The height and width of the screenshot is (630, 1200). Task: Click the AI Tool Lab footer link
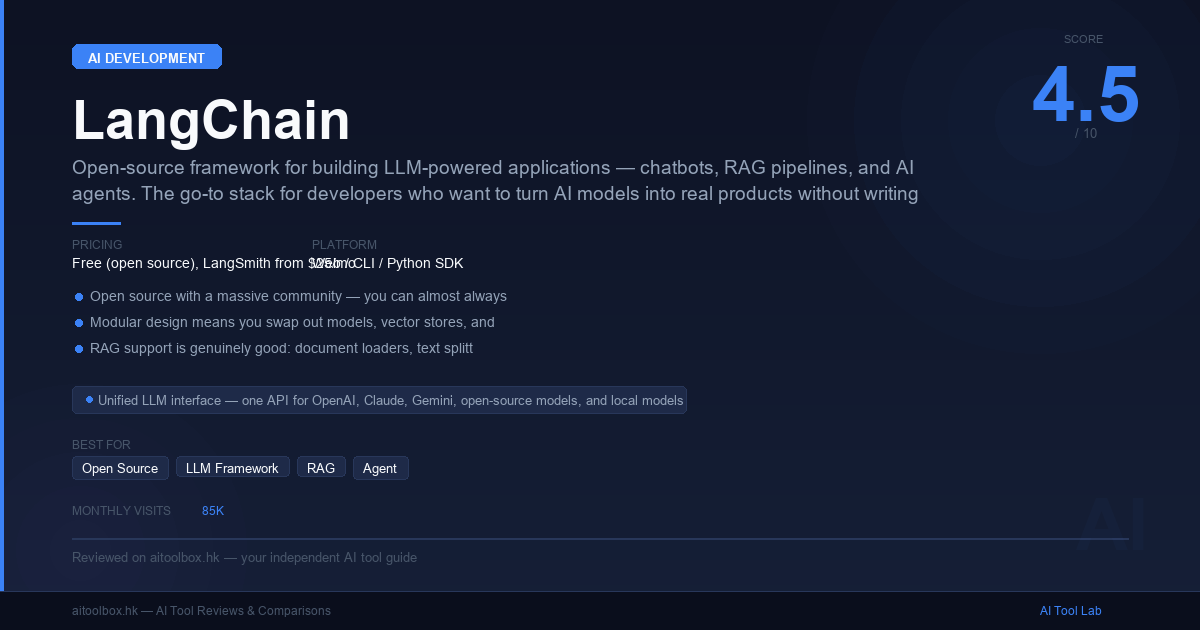tap(1070, 611)
